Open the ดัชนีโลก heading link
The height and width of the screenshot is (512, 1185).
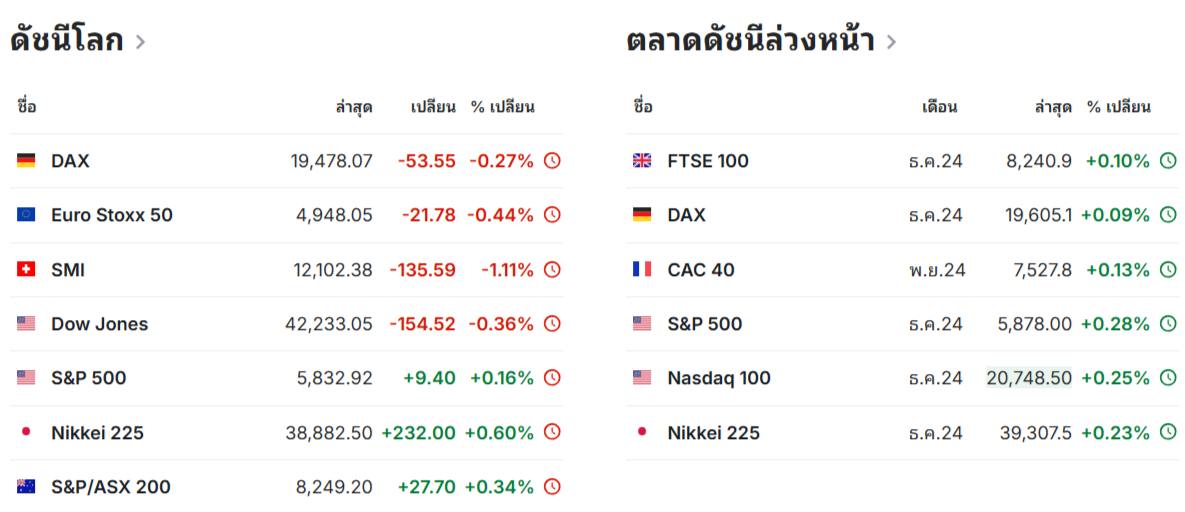(x=67, y=41)
